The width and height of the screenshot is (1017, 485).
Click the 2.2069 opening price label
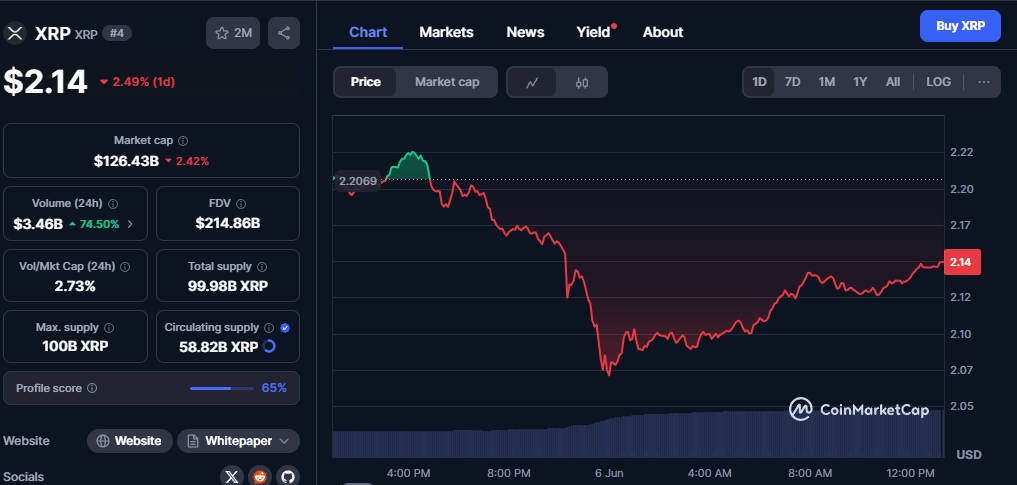(x=358, y=181)
